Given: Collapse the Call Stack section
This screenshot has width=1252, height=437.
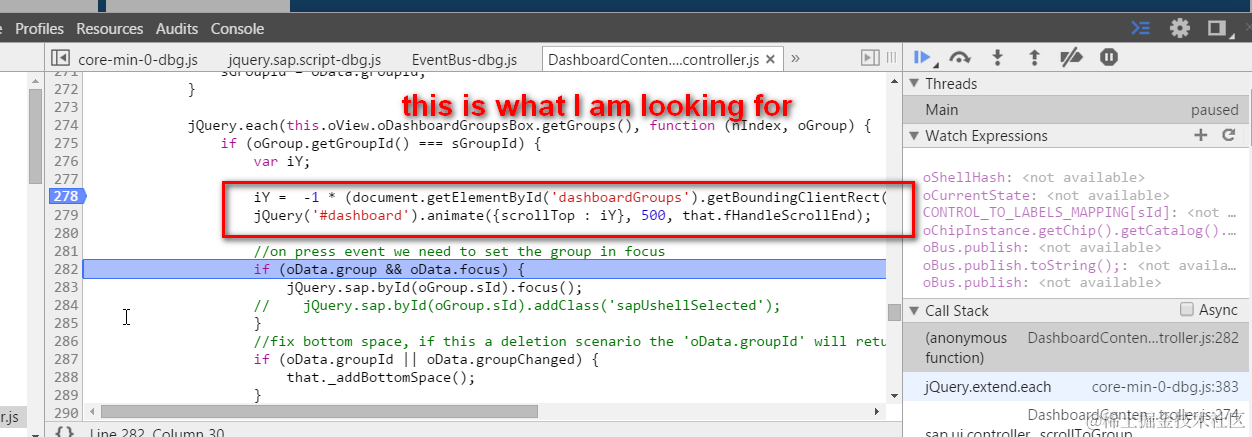Looking at the screenshot, I should [914, 311].
